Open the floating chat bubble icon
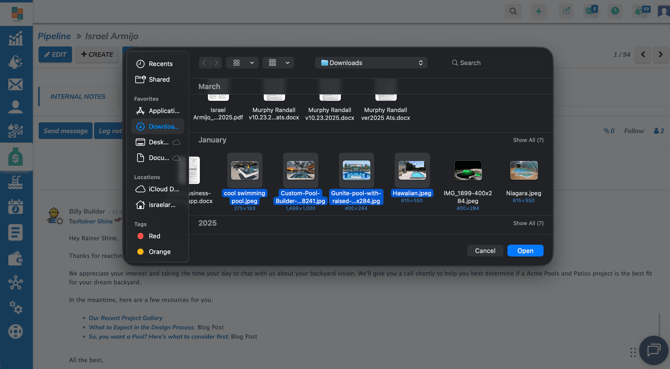This screenshot has width=670, height=369. point(654,351)
